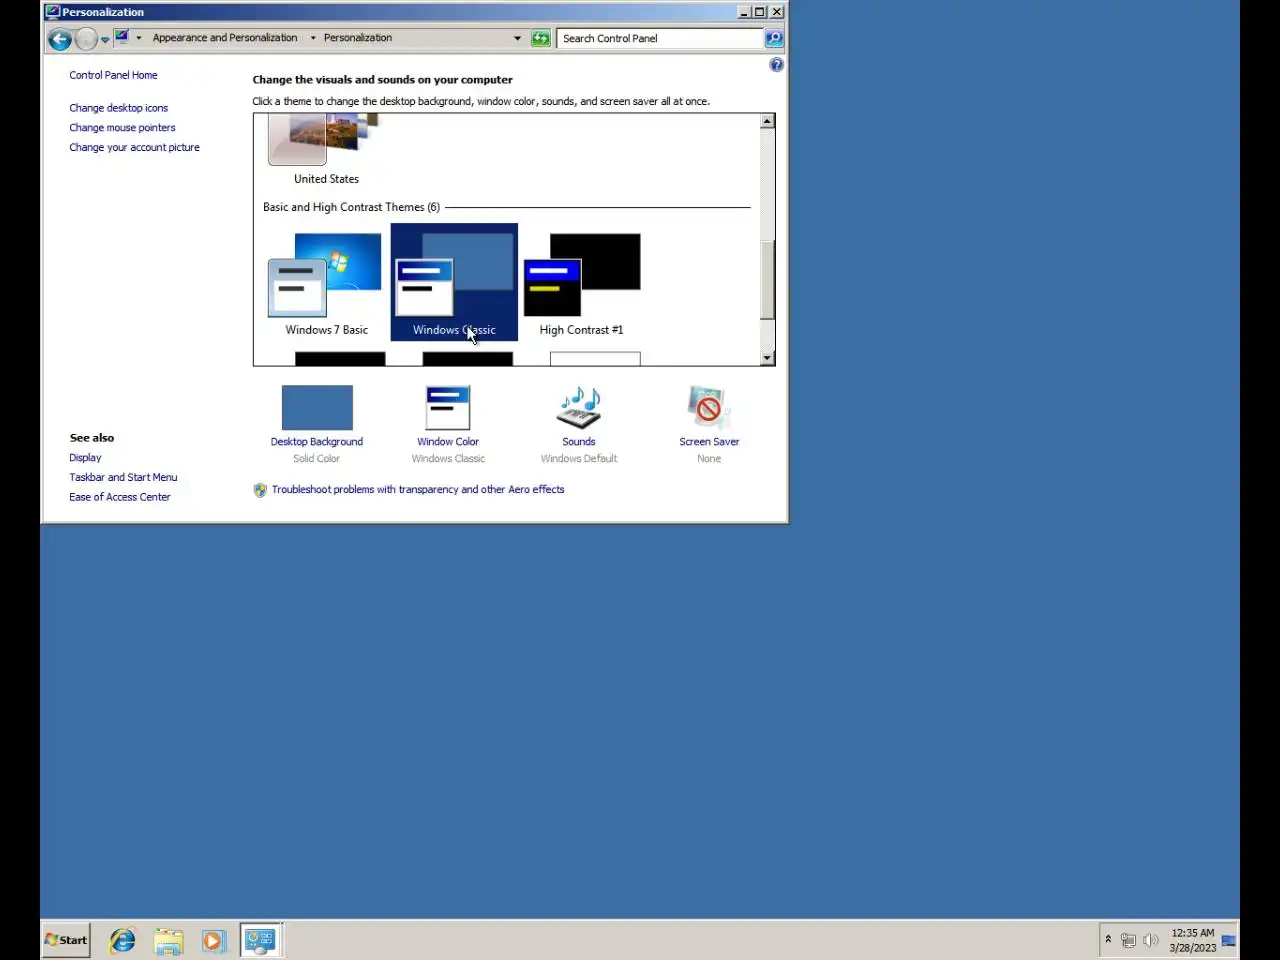The height and width of the screenshot is (960, 1280).
Task: Open Screen Saver settings icon
Action: point(709,408)
